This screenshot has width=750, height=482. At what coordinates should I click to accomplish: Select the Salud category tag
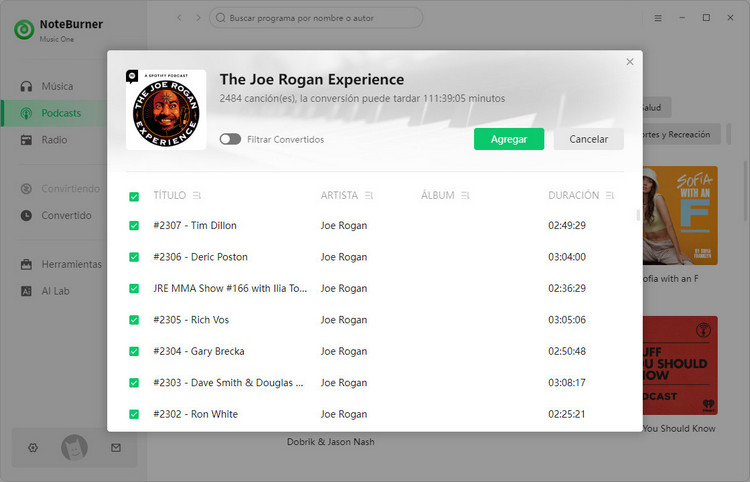(x=657, y=108)
